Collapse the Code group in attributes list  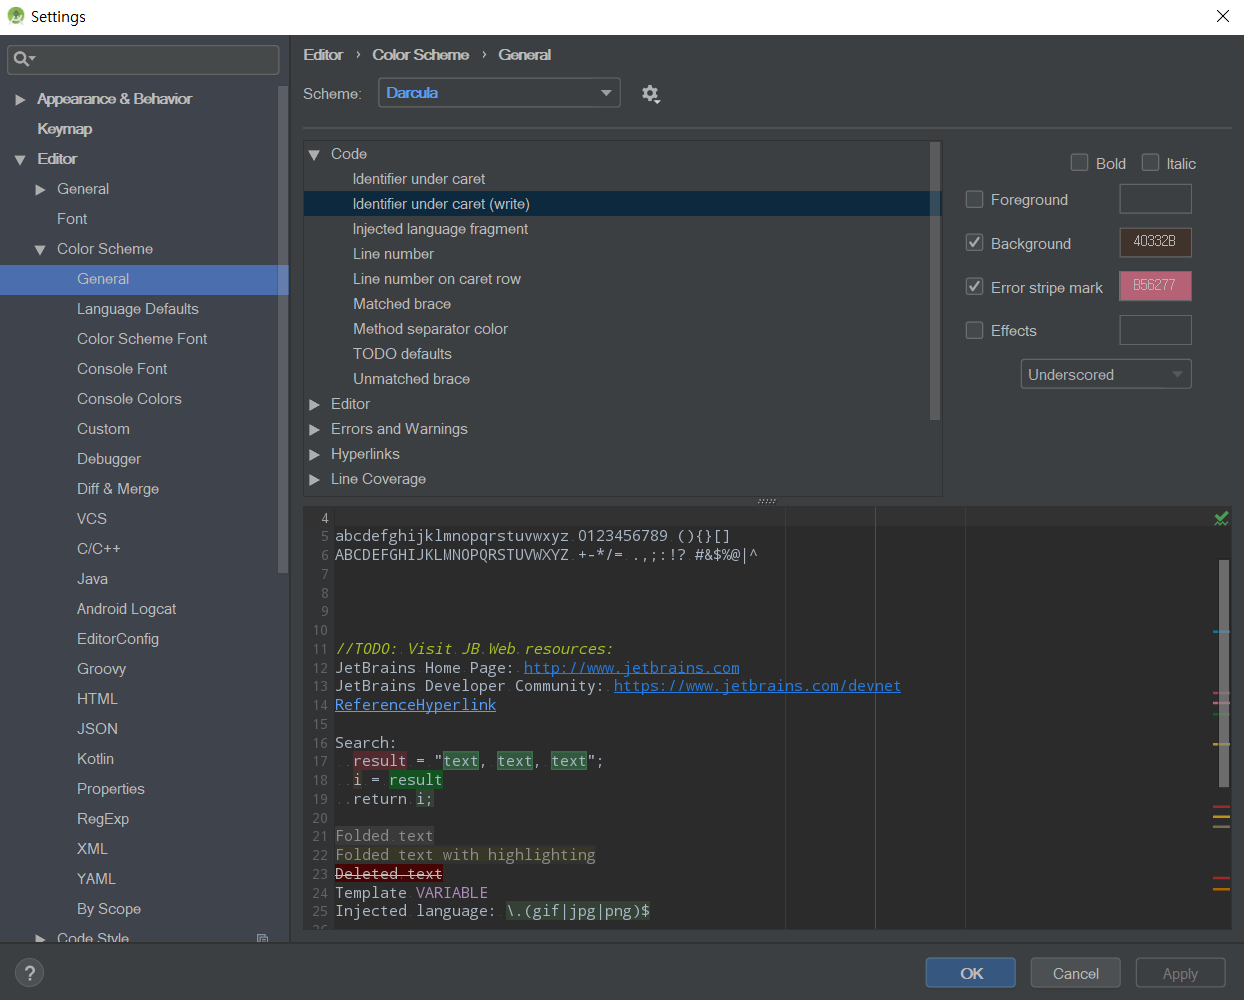point(314,154)
